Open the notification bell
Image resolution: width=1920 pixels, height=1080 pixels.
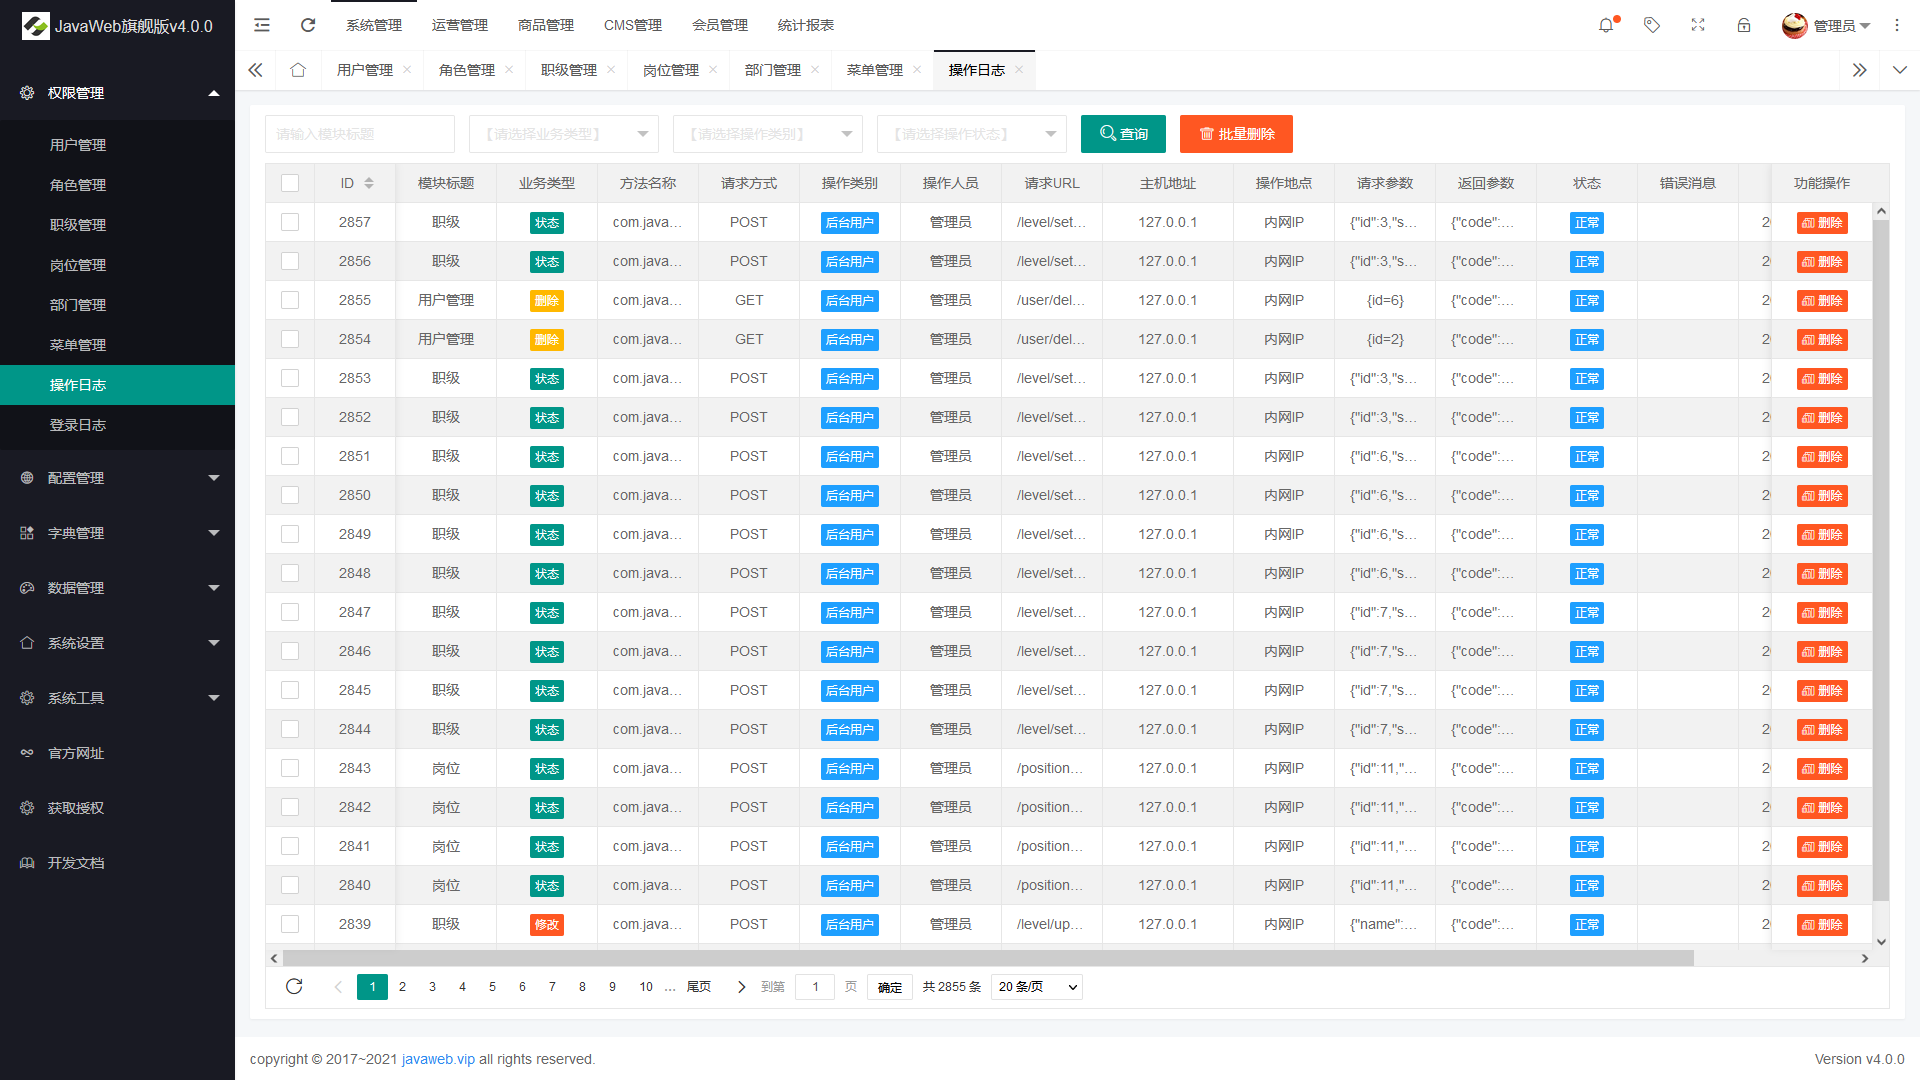(x=1606, y=25)
